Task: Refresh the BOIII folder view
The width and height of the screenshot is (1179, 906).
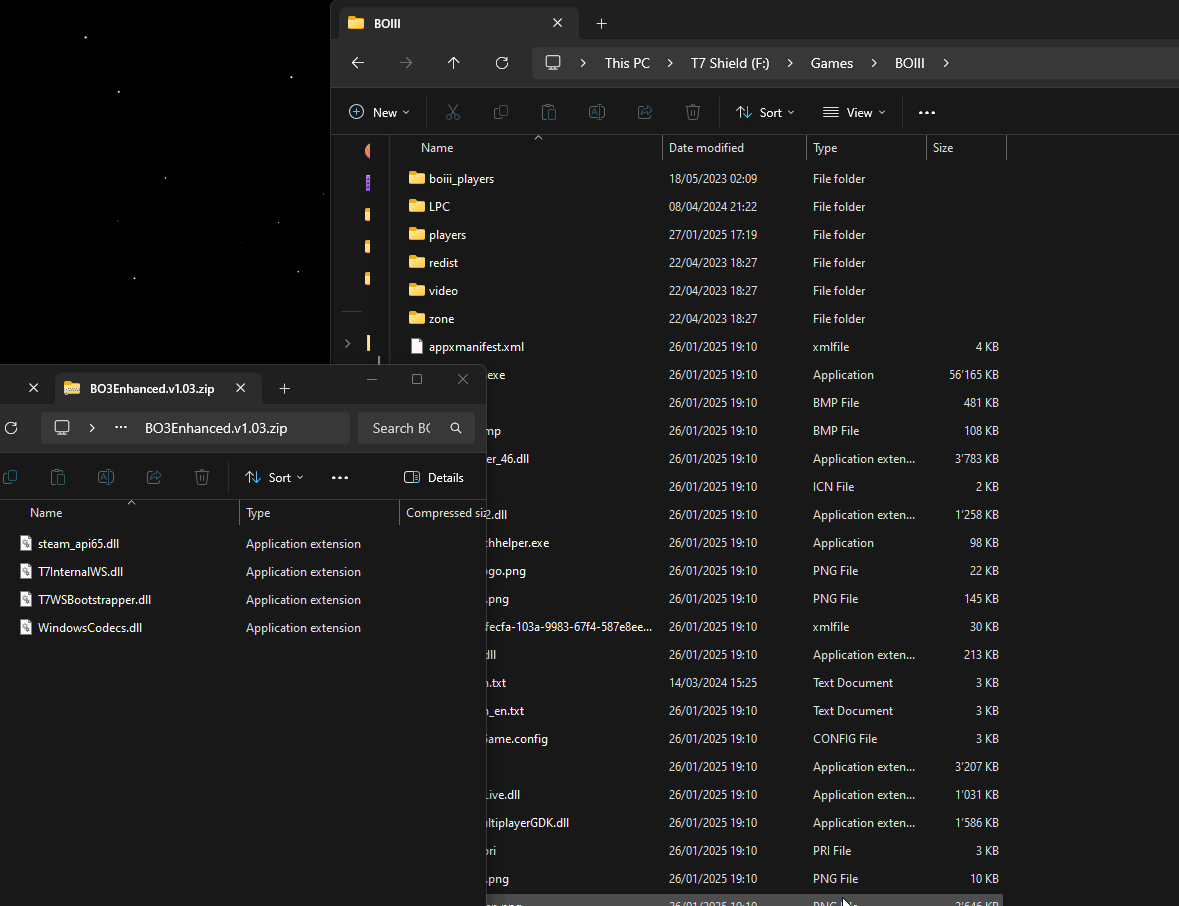Action: coord(502,63)
